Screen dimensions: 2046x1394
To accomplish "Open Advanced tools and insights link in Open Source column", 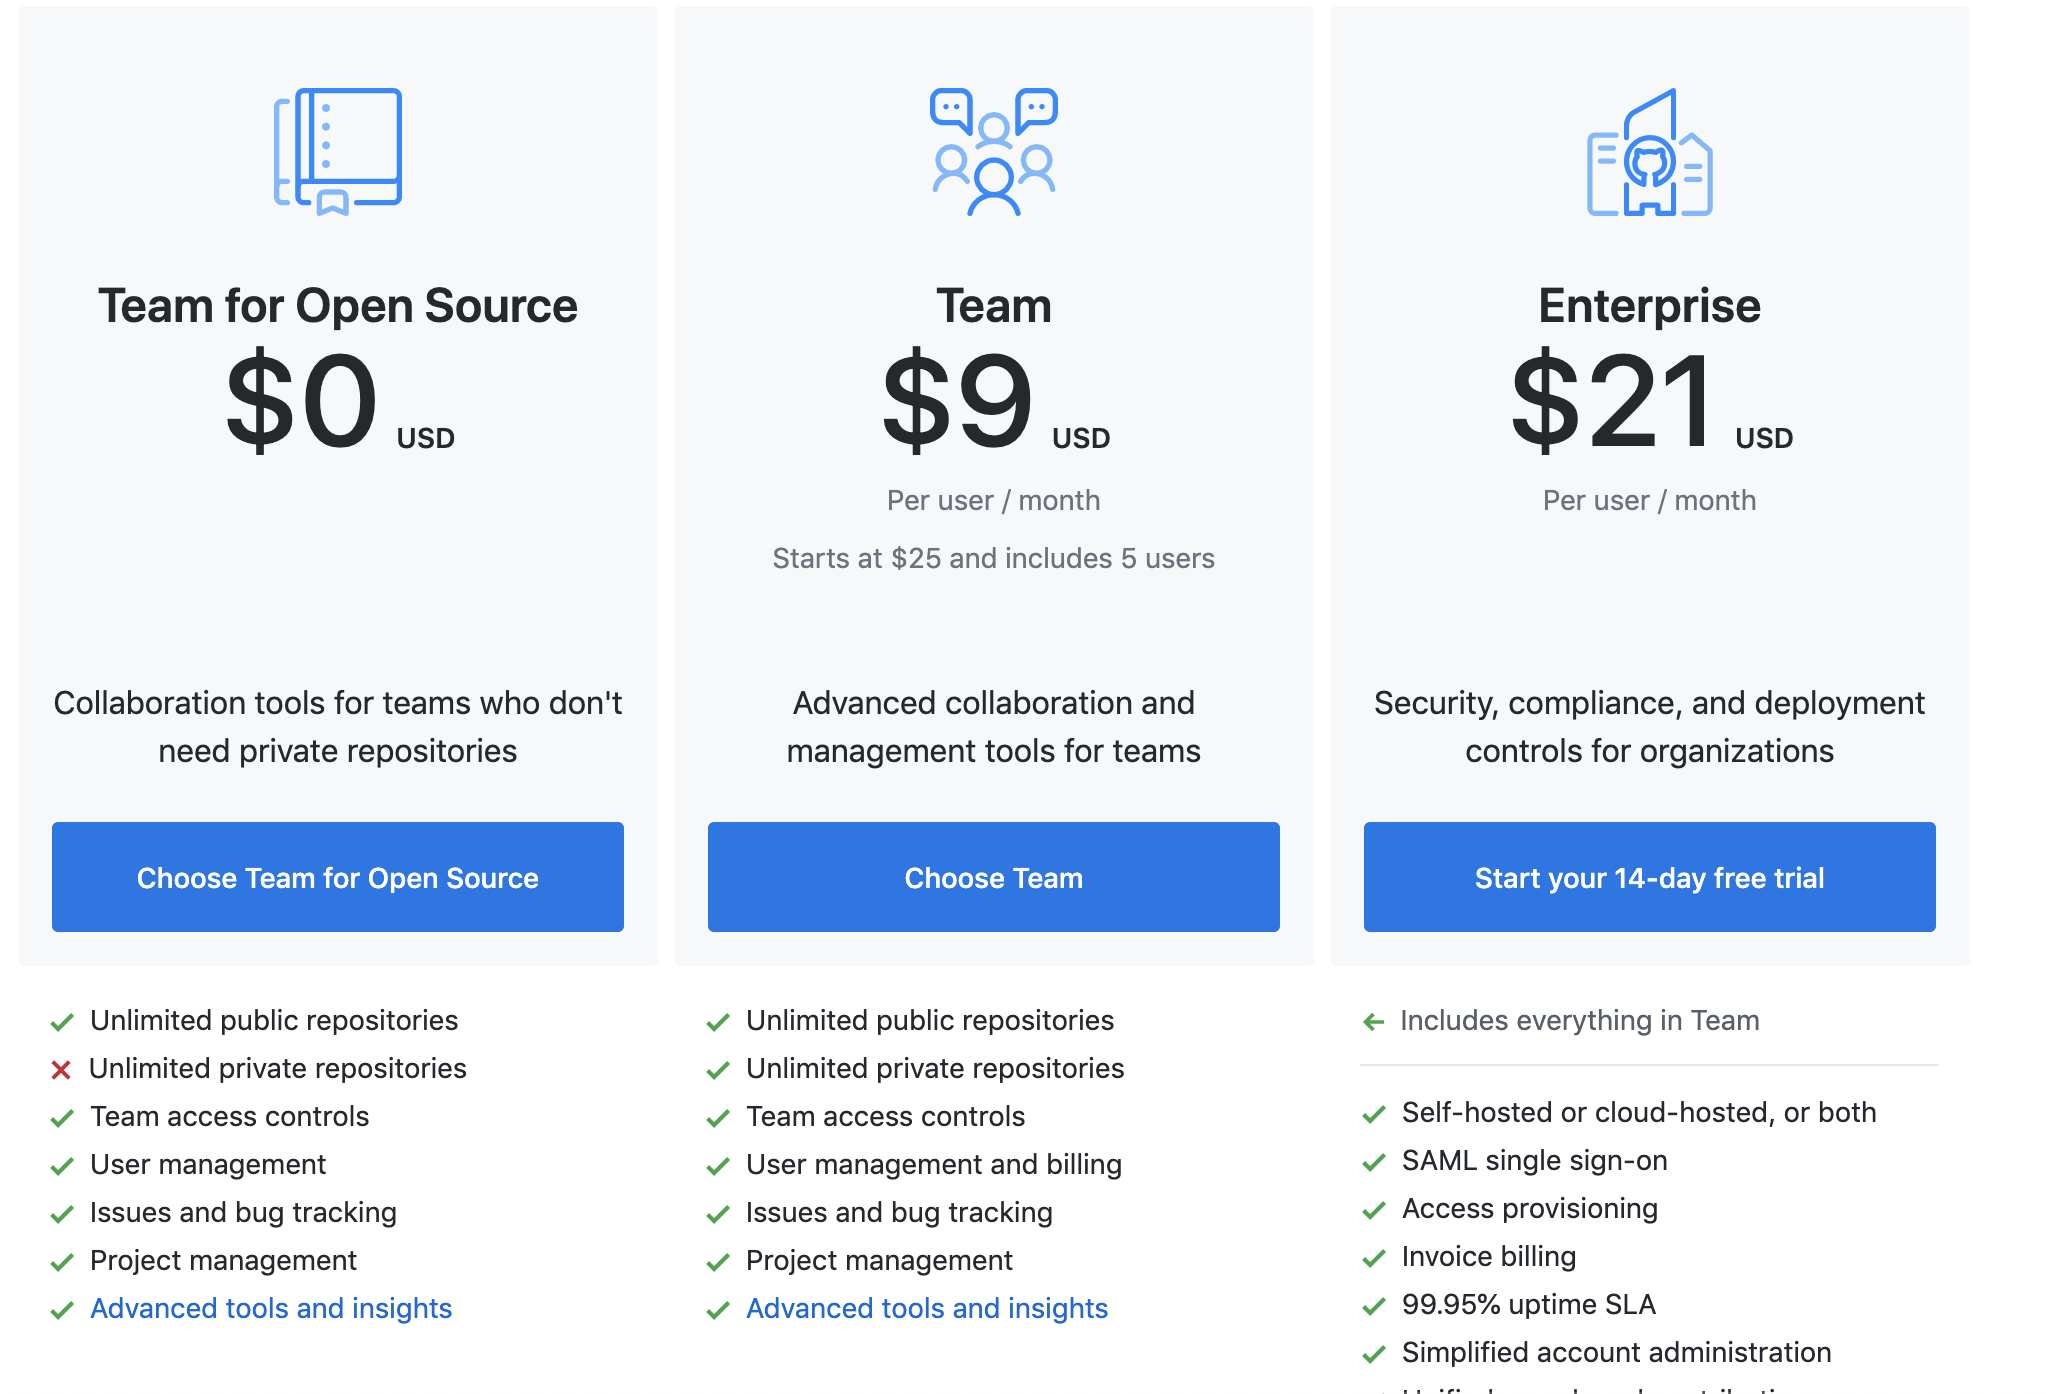I will 271,1308.
